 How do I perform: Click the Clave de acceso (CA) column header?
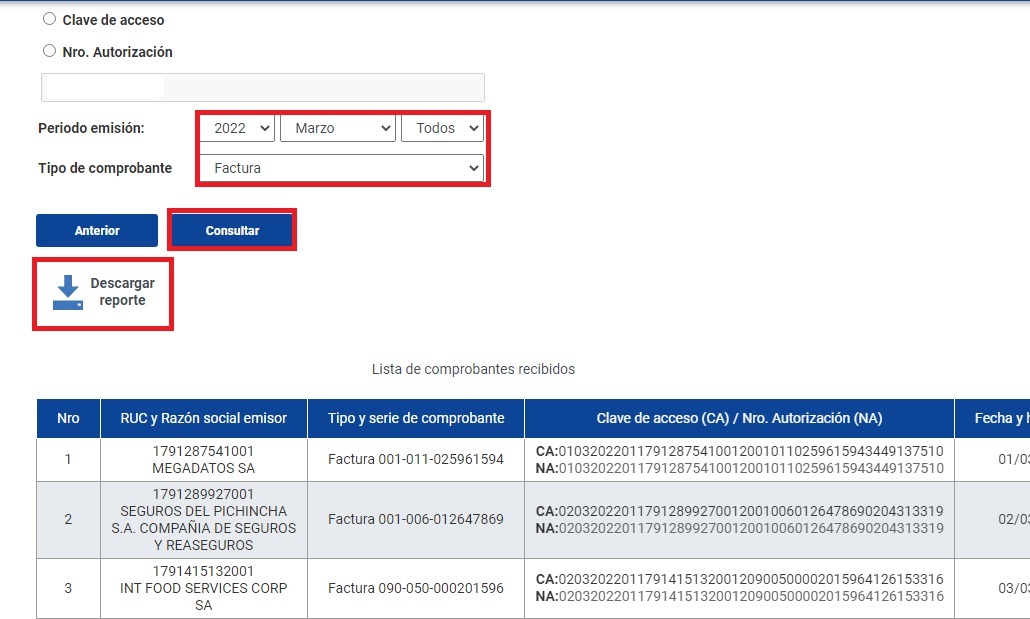tap(739, 418)
